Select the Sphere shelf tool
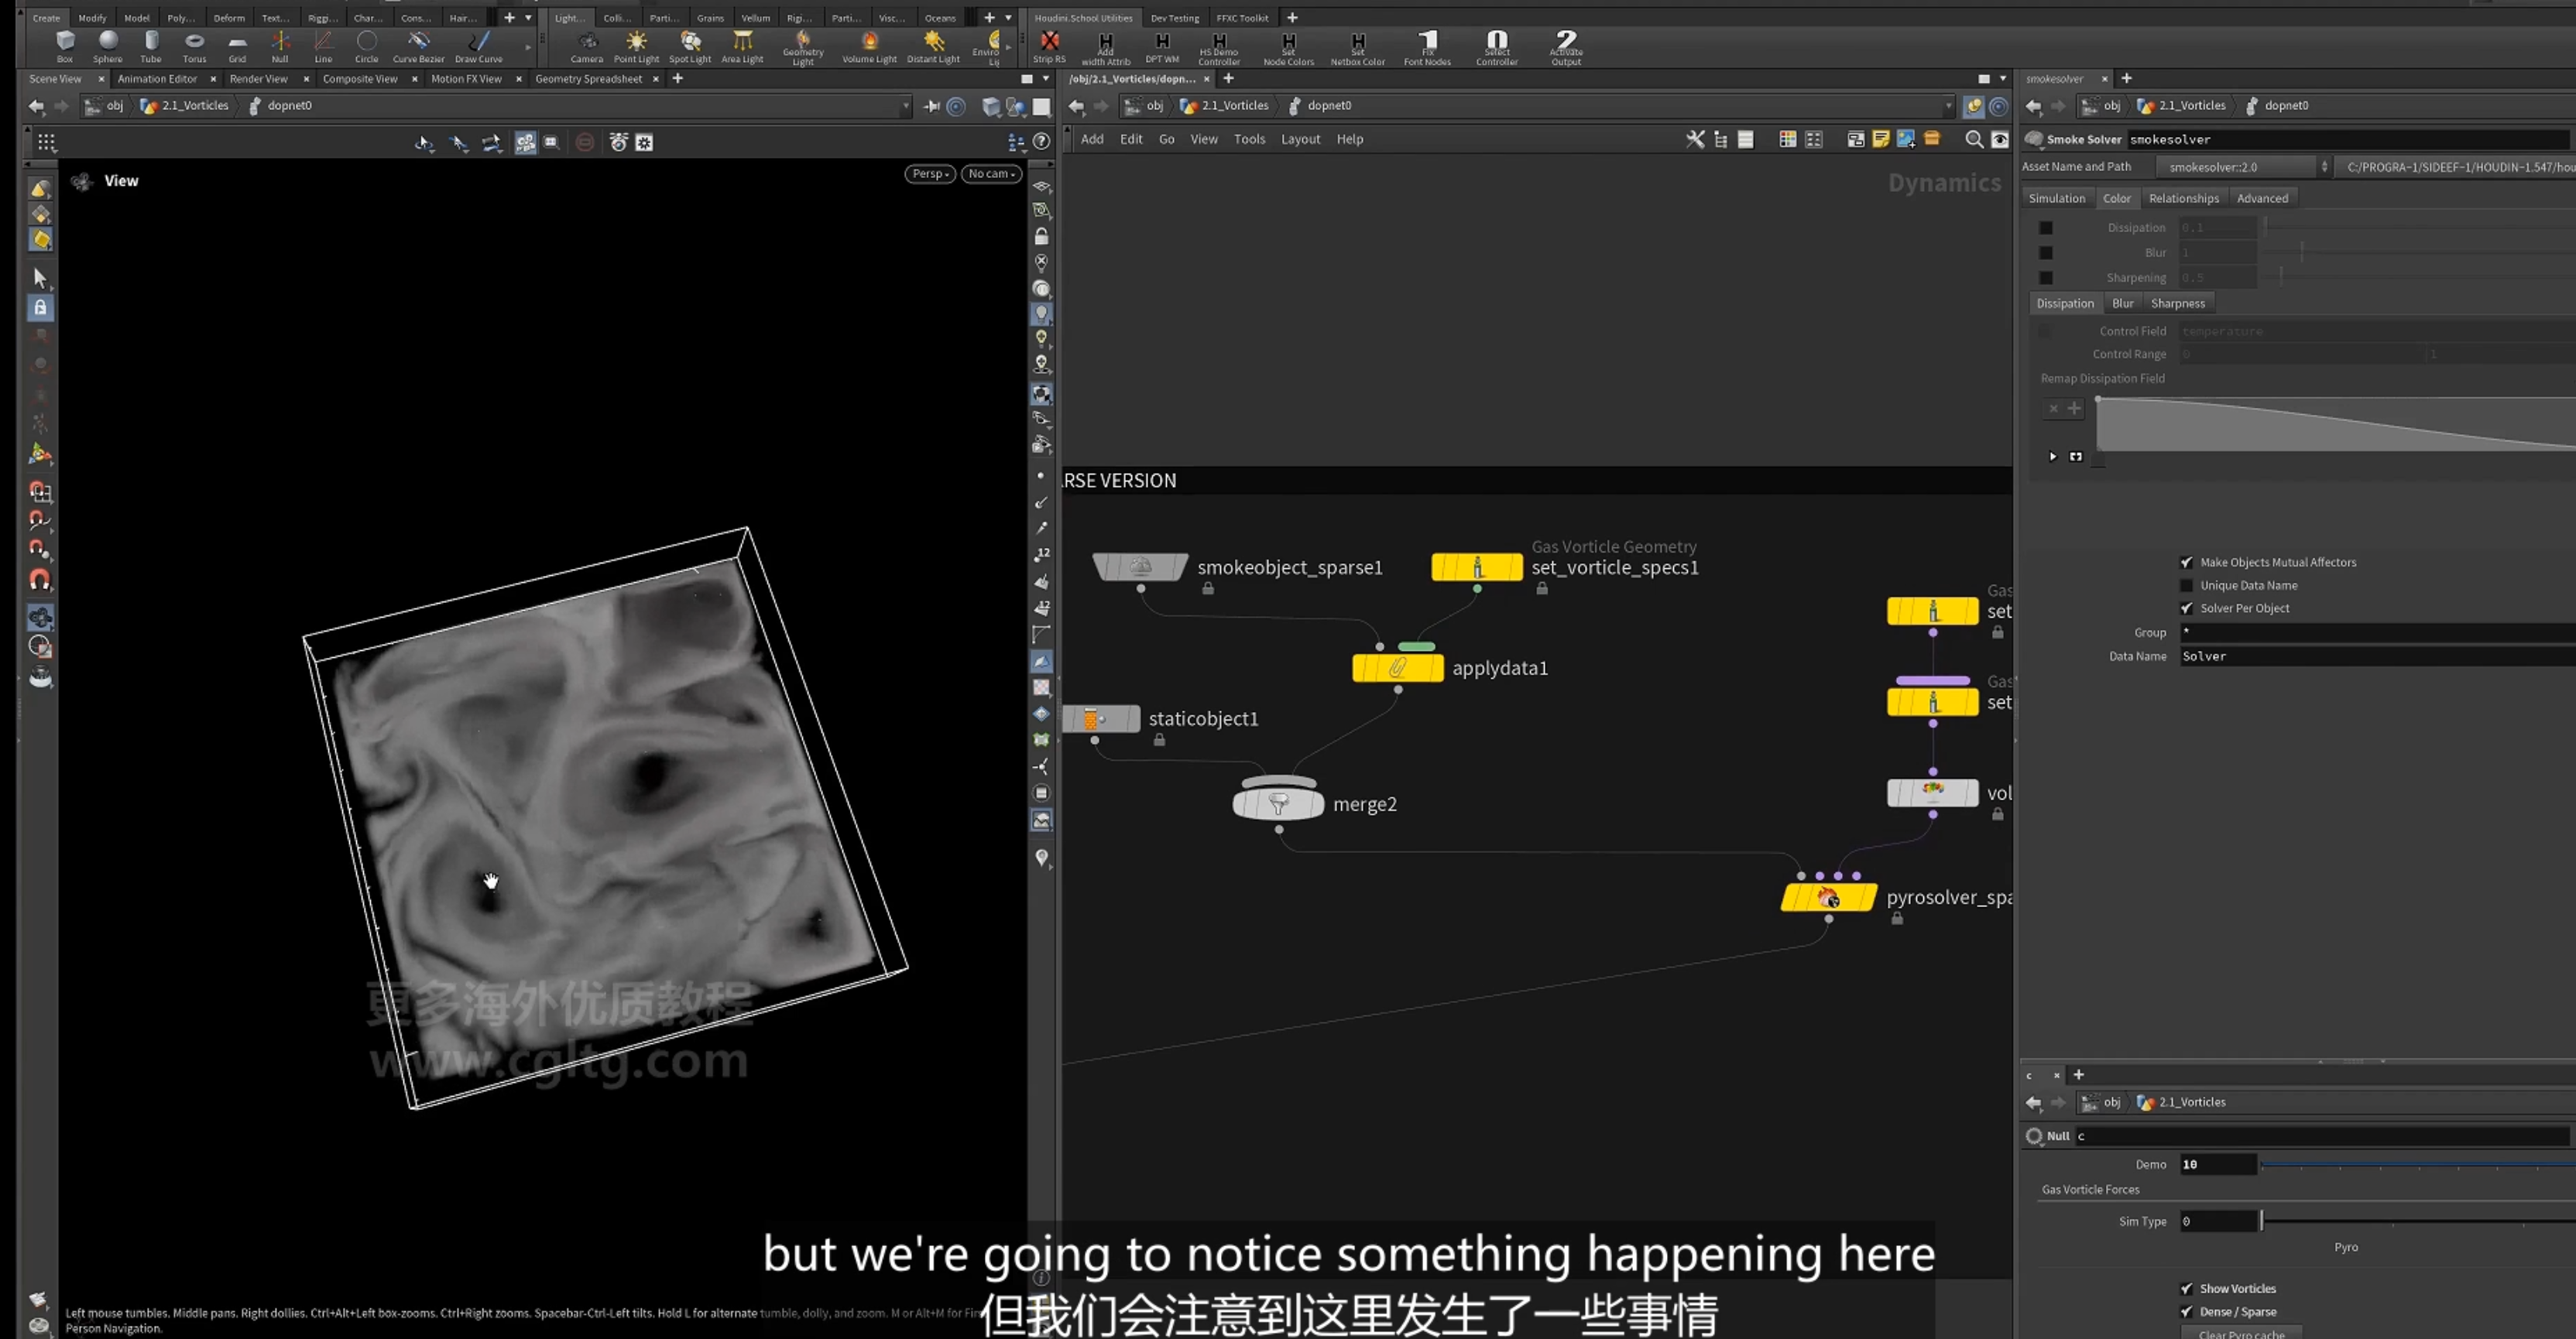 tap(108, 45)
